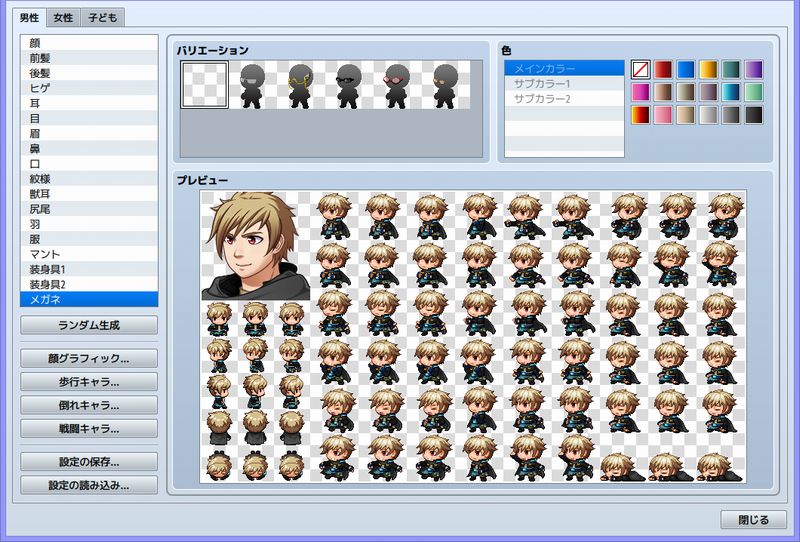The image size is (800, 542).
Task: Switch to the 男性 tab
Action: [29, 18]
